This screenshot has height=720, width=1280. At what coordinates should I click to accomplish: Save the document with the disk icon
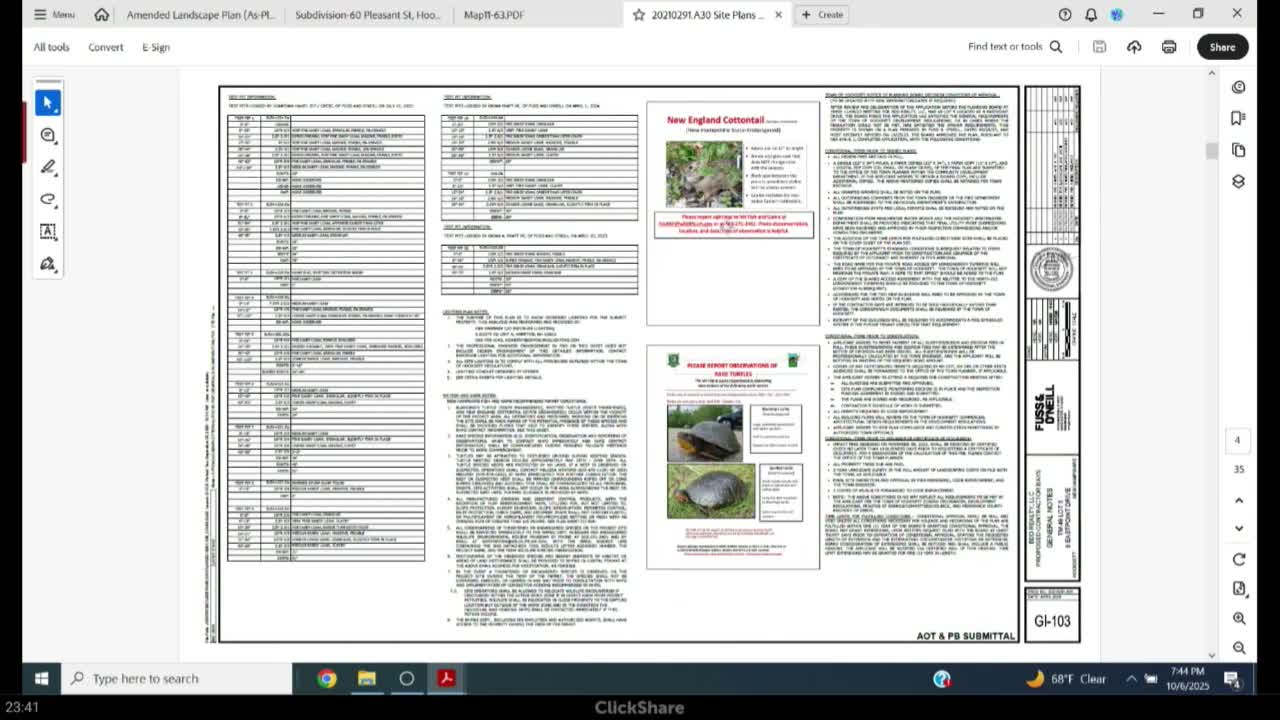click(1099, 47)
